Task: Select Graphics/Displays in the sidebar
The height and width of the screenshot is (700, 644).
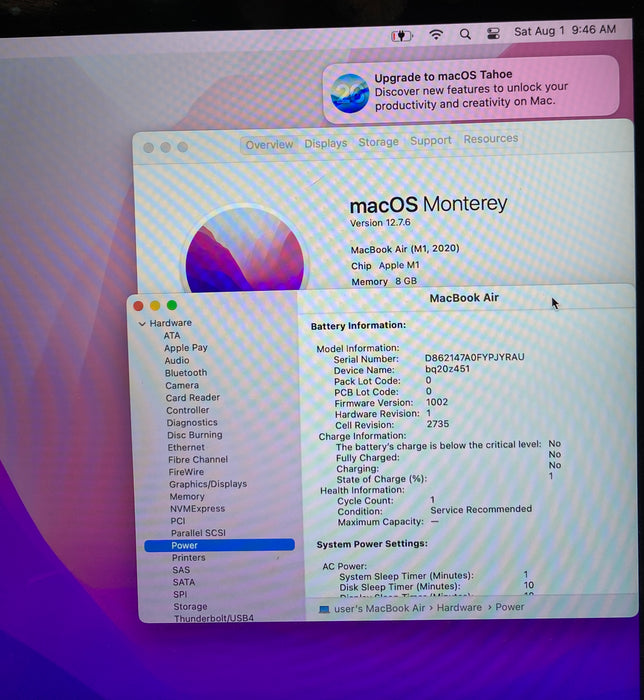Action: [208, 484]
